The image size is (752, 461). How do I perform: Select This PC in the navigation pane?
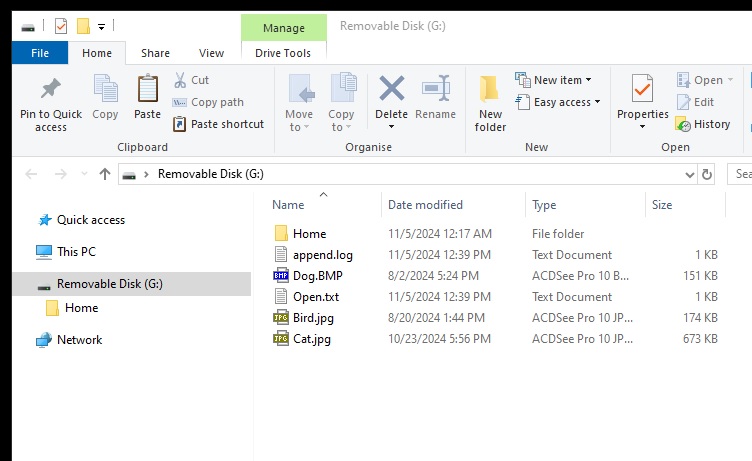tap(76, 252)
